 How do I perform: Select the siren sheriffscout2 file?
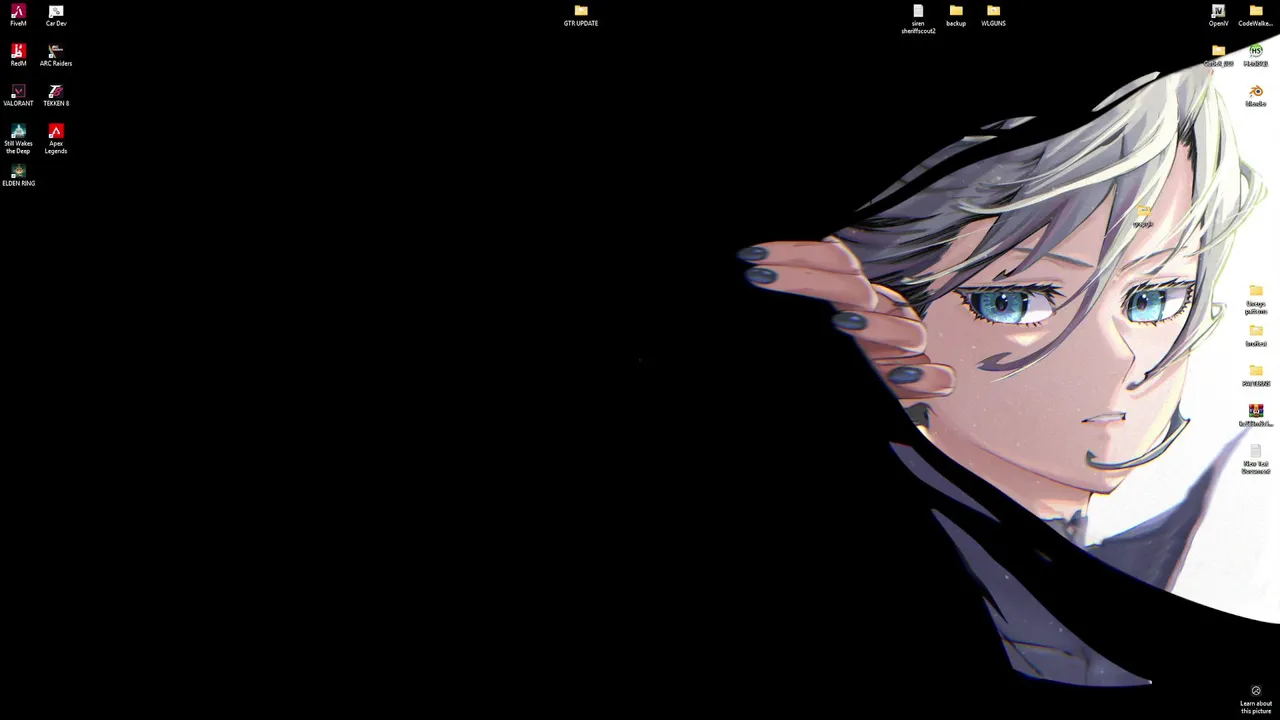(x=918, y=19)
